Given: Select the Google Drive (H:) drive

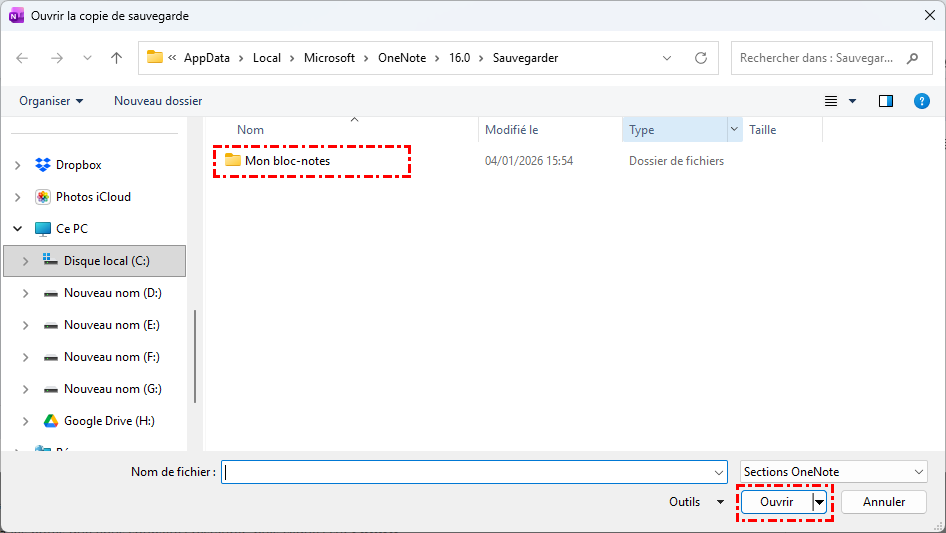Looking at the screenshot, I should tap(109, 421).
